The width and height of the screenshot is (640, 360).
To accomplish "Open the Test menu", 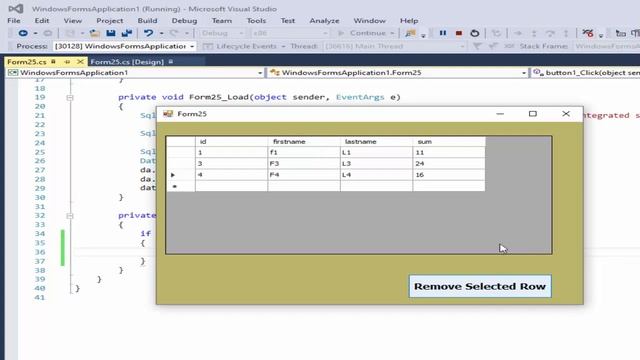I will pyautogui.click(x=287, y=20).
